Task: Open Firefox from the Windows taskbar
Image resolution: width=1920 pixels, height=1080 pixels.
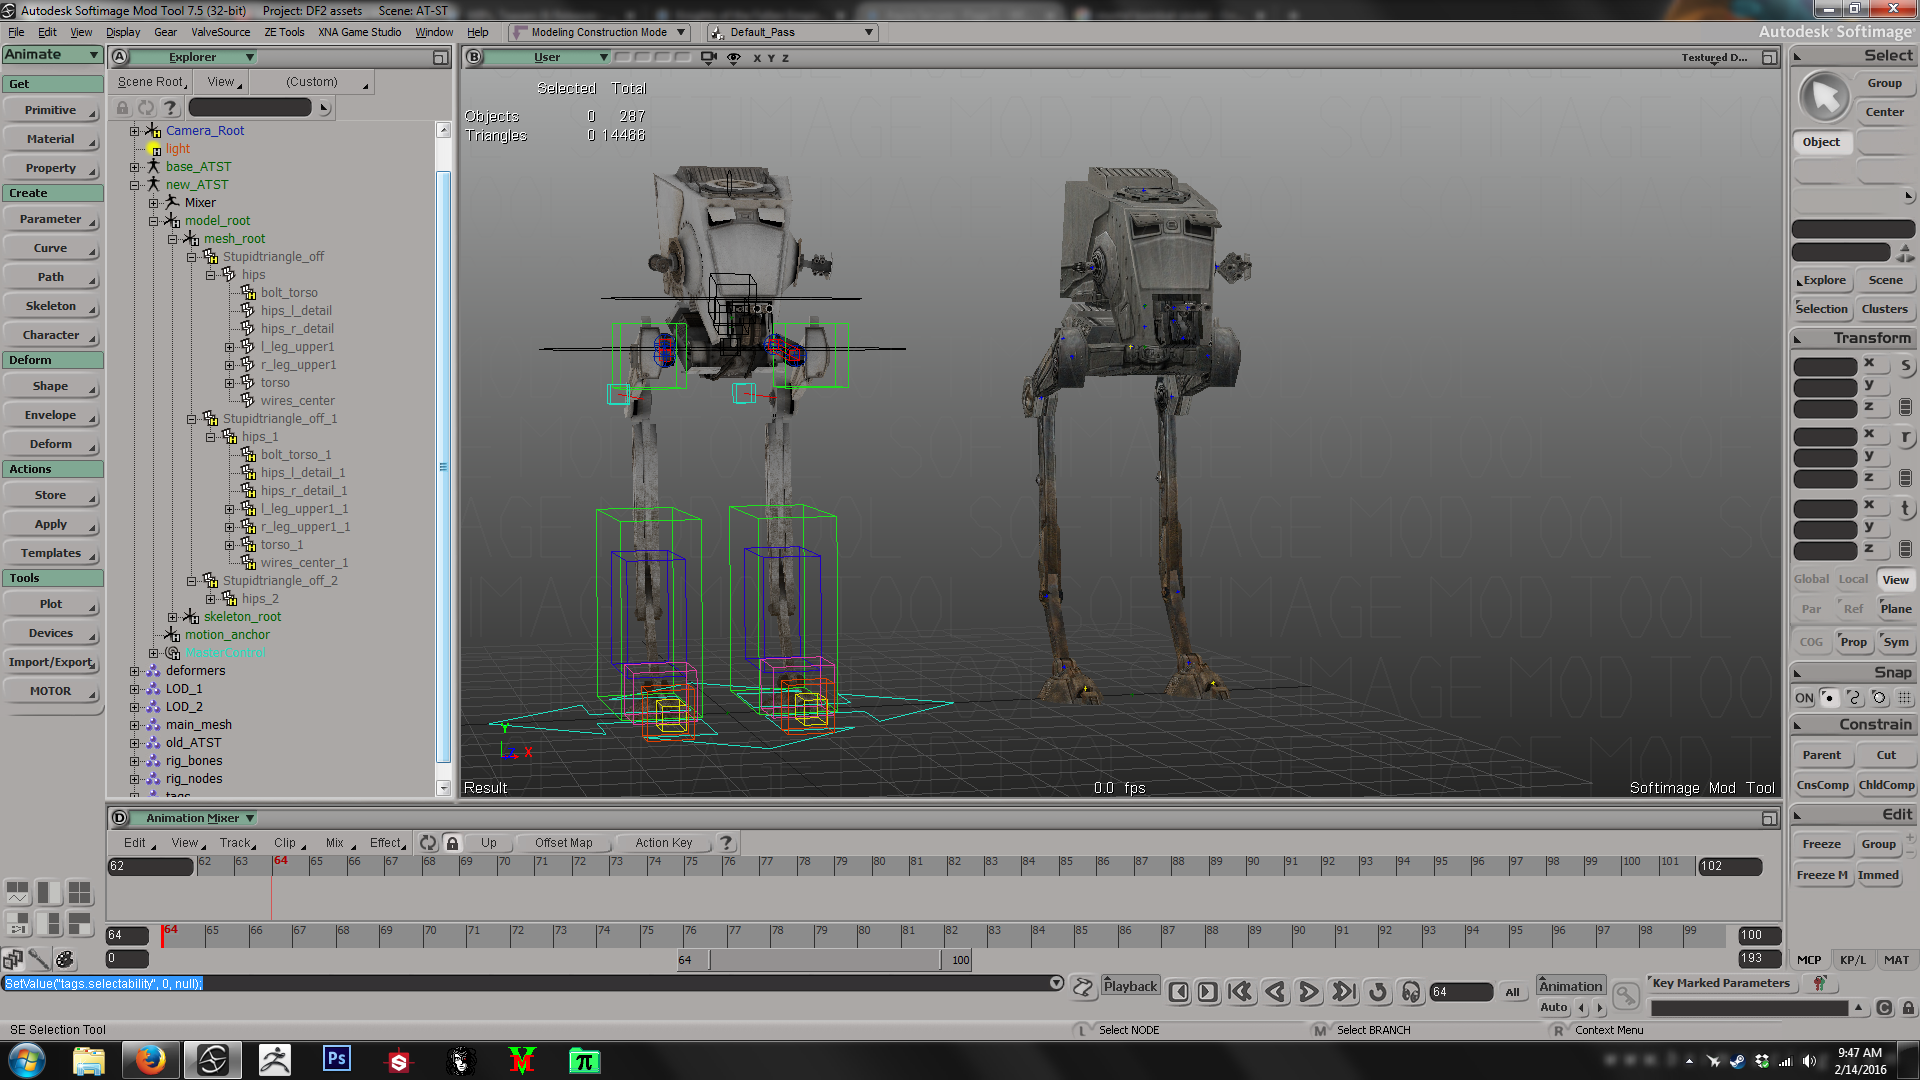Action: (x=150, y=1059)
